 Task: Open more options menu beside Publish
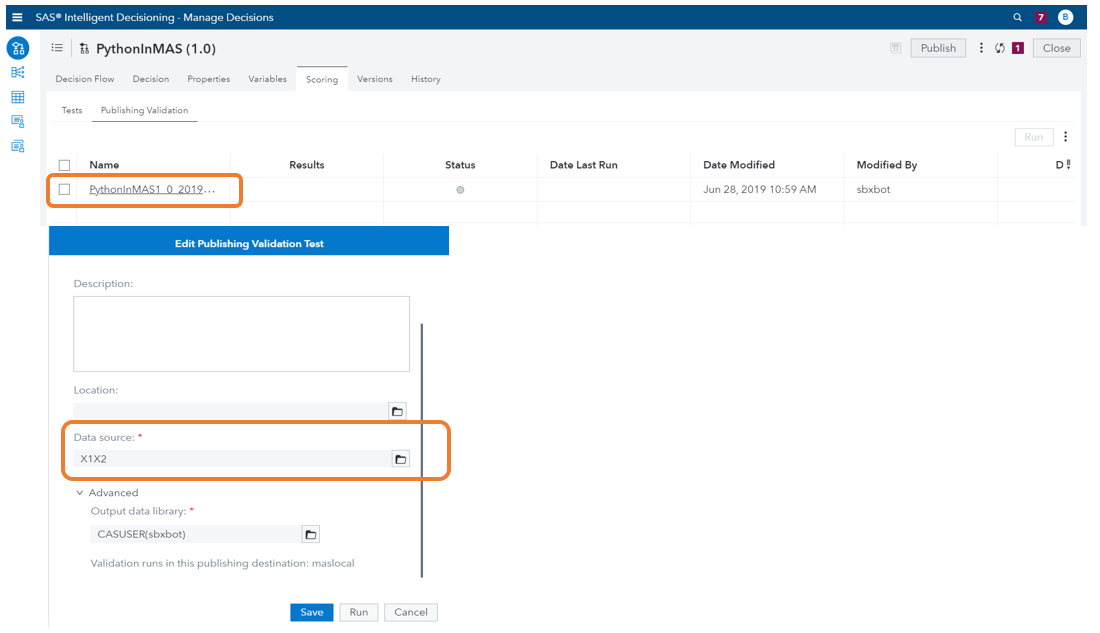pyautogui.click(x=981, y=48)
